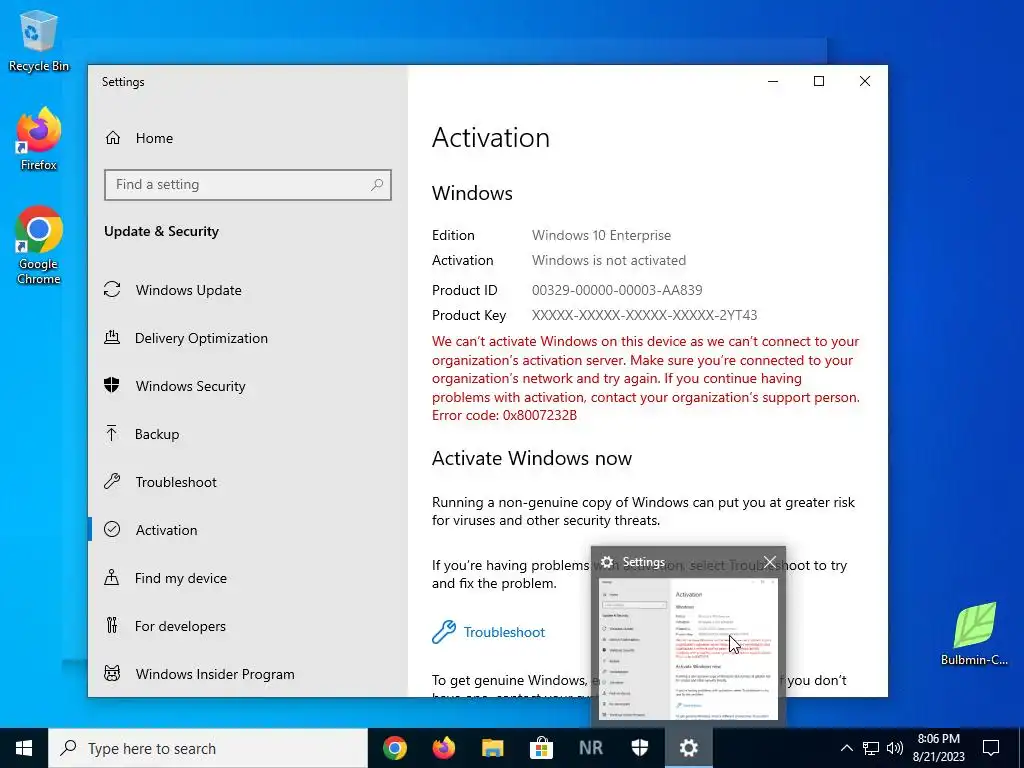This screenshot has width=1024, height=768.
Task: Close the Settings taskbar preview
Action: pos(770,562)
